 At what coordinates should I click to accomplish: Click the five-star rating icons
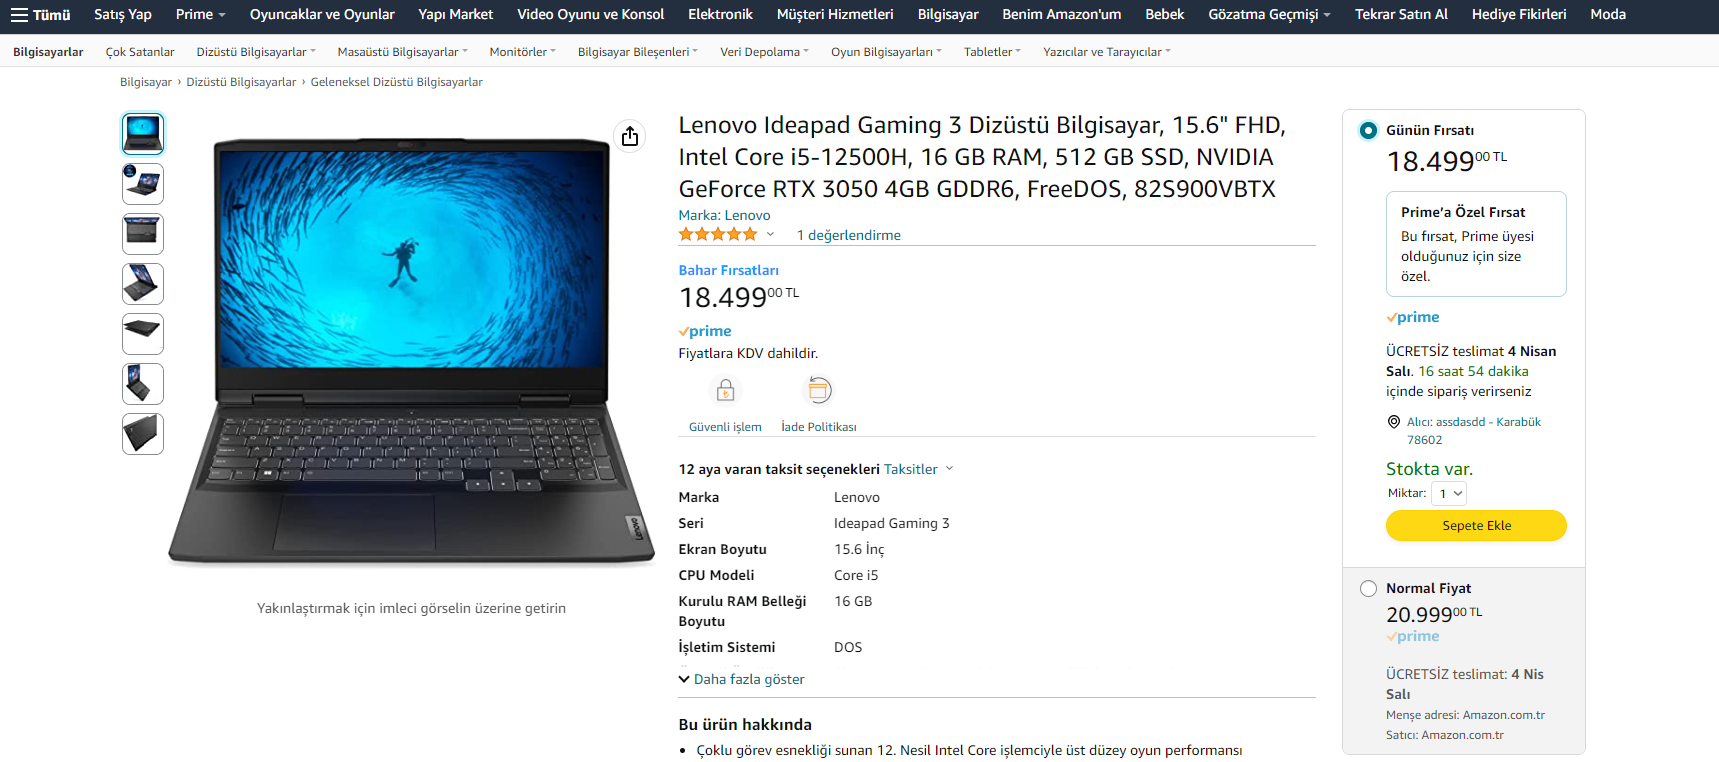click(x=718, y=234)
